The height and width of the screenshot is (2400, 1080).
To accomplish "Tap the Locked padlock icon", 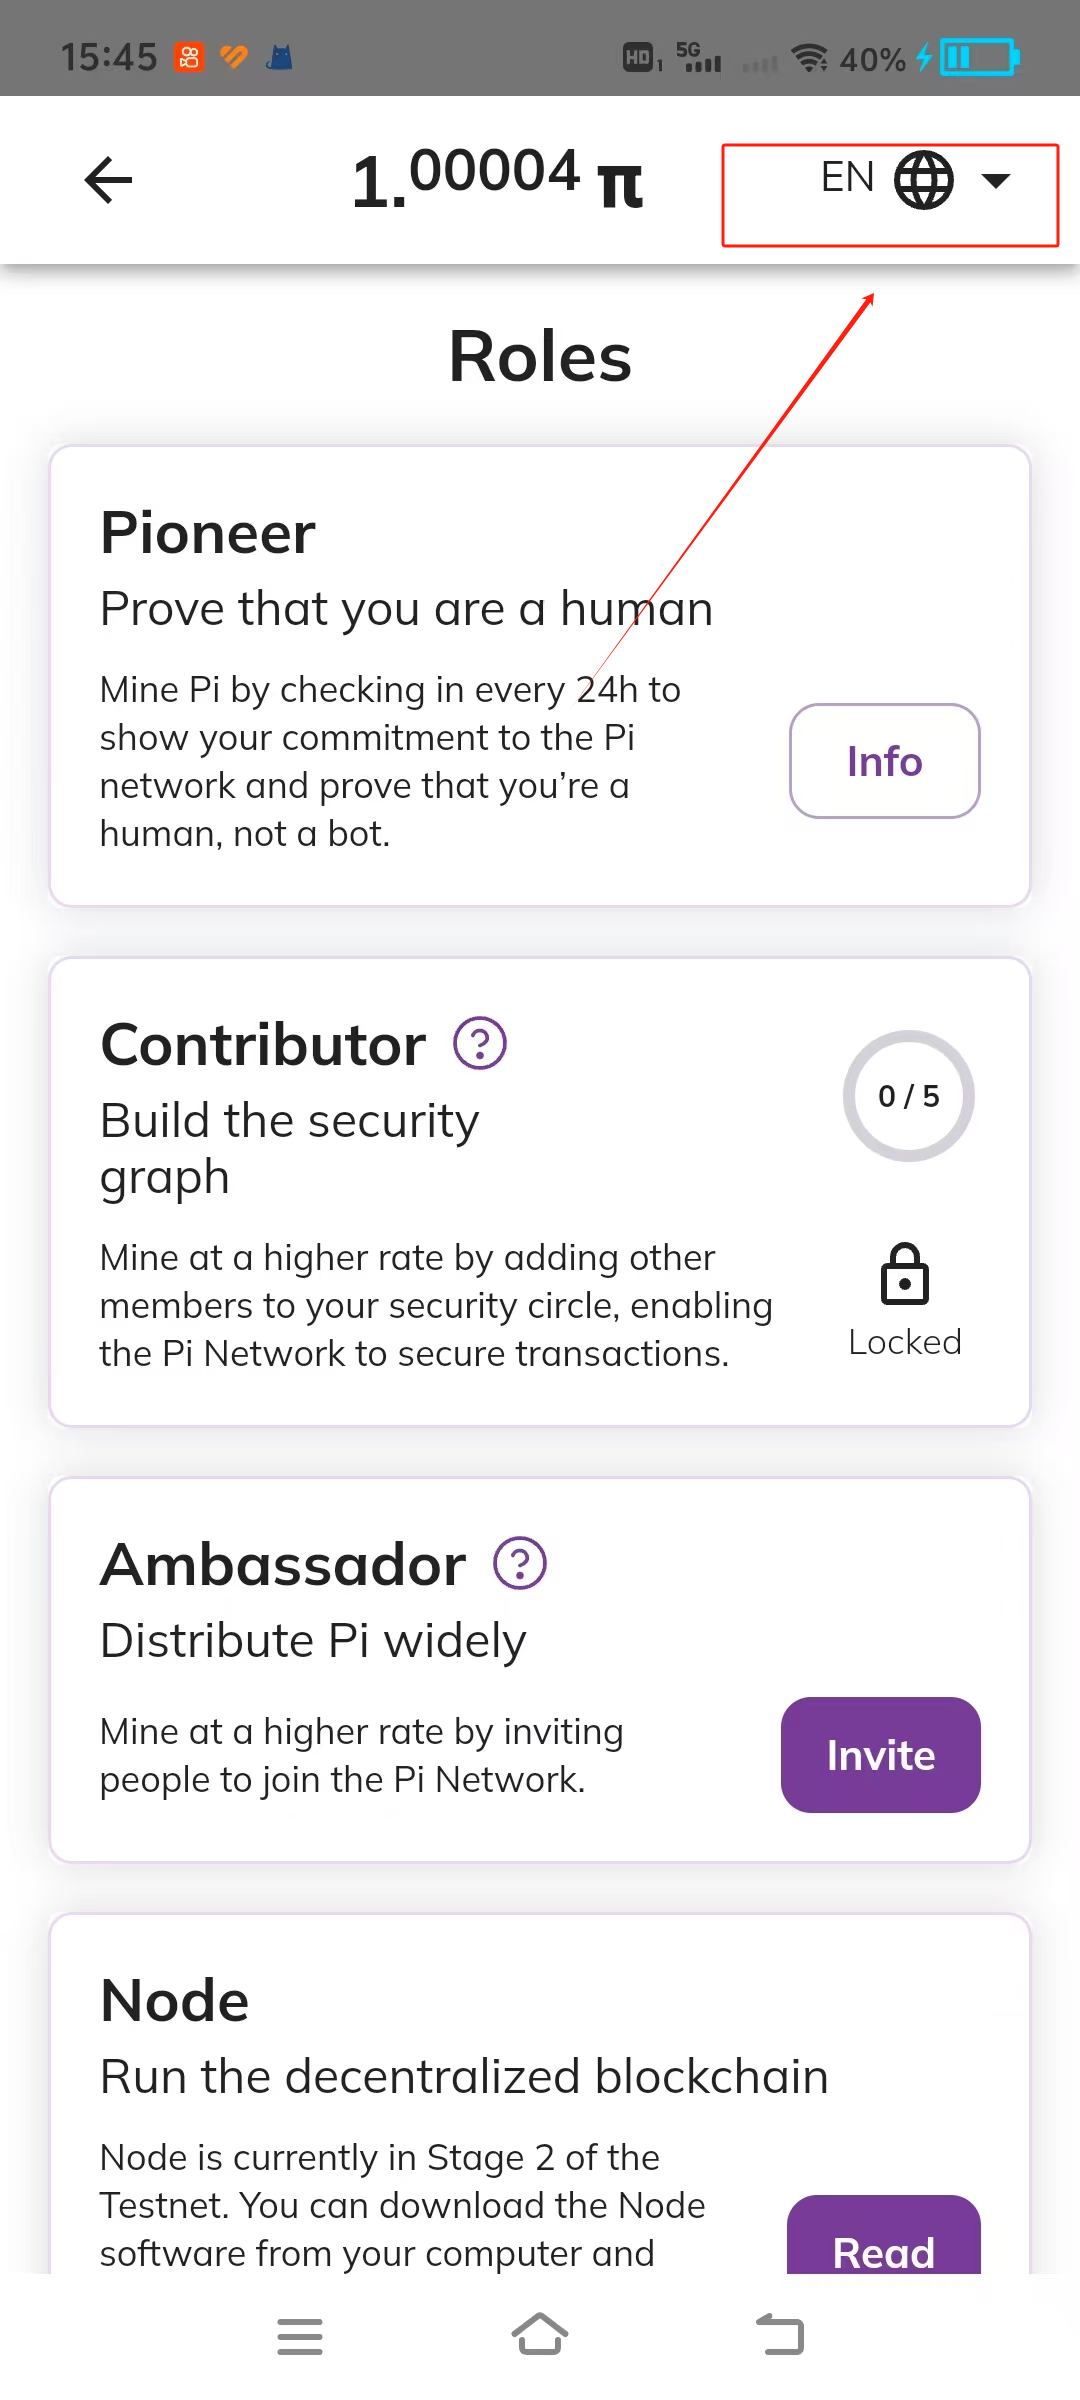I will [905, 1274].
